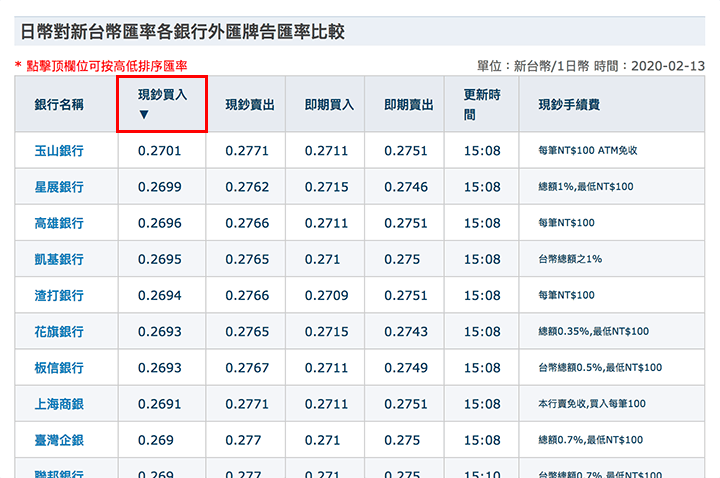Open the 渣打銀行 link

click(x=59, y=295)
